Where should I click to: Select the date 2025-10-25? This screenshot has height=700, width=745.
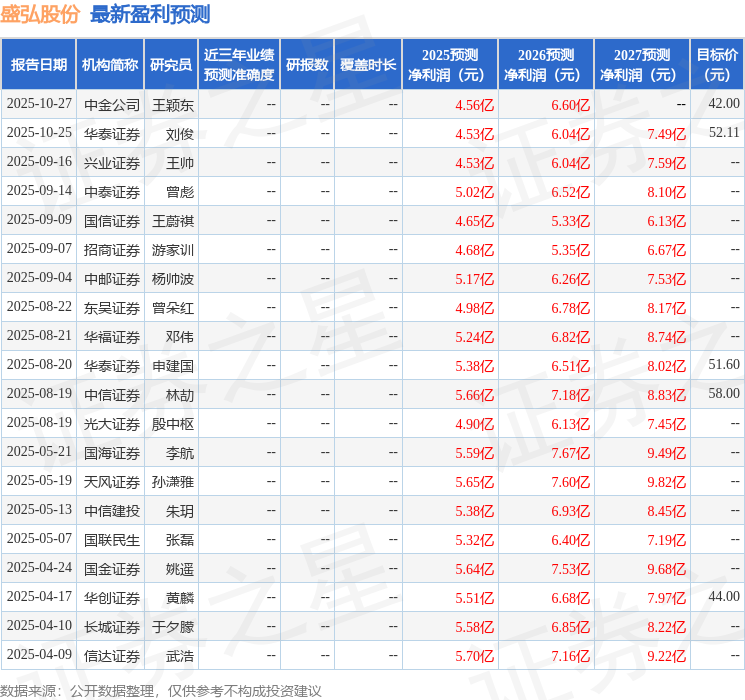(39, 133)
